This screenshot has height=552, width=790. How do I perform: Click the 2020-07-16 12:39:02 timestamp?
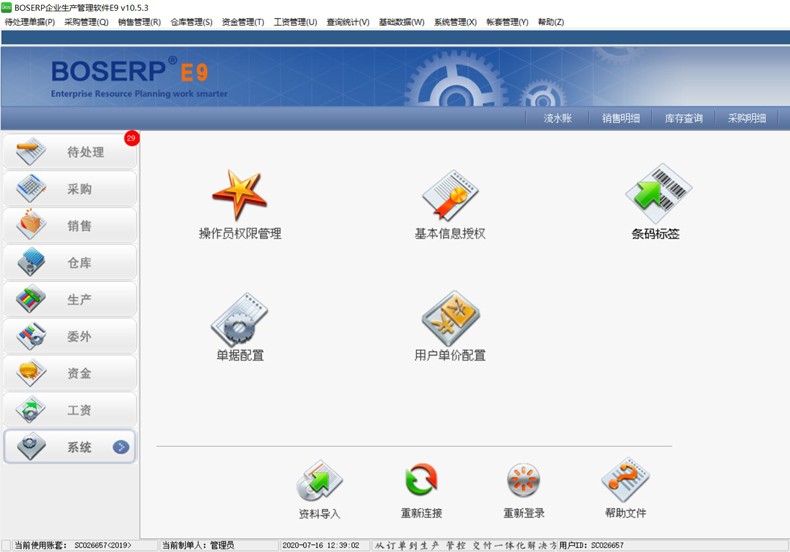[321, 545]
